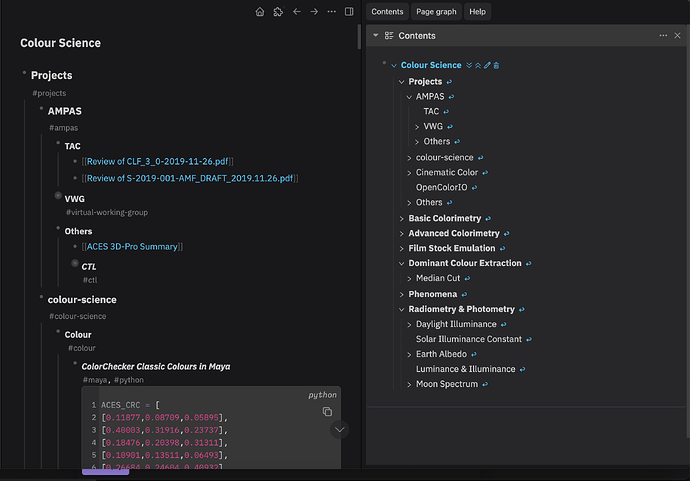The width and height of the screenshot is (690, 481).
Task: Toggle the CTL block bullet
Action: [75, 263]
